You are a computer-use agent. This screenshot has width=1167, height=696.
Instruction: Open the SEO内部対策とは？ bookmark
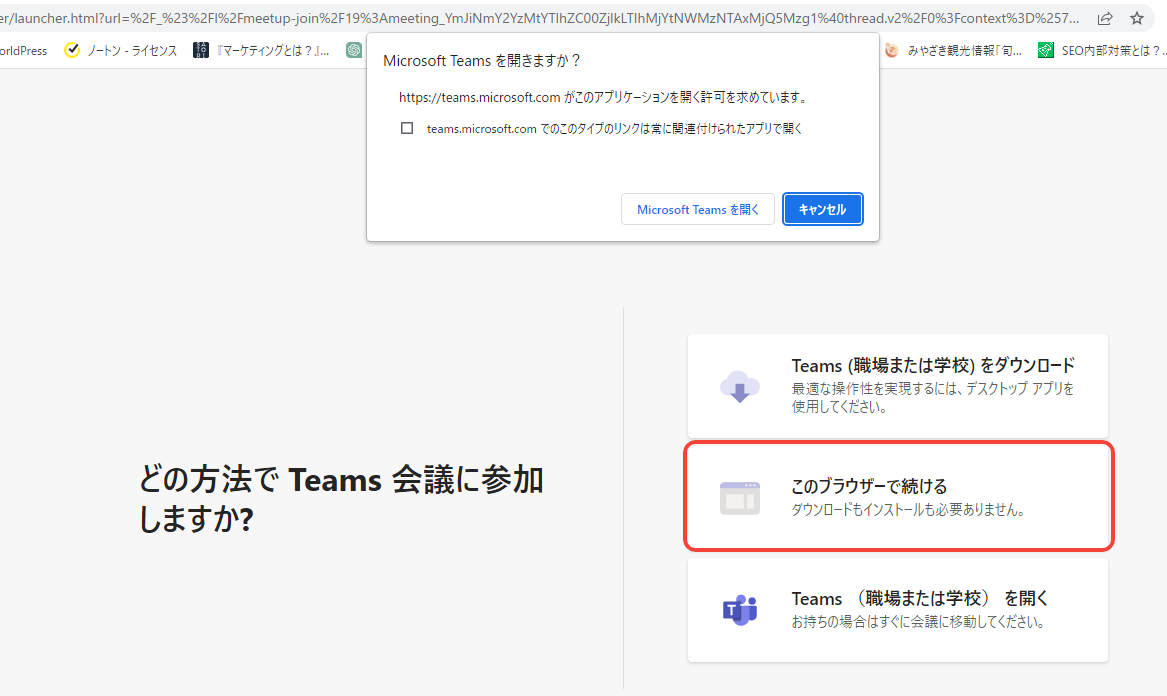pos(1102,51)
